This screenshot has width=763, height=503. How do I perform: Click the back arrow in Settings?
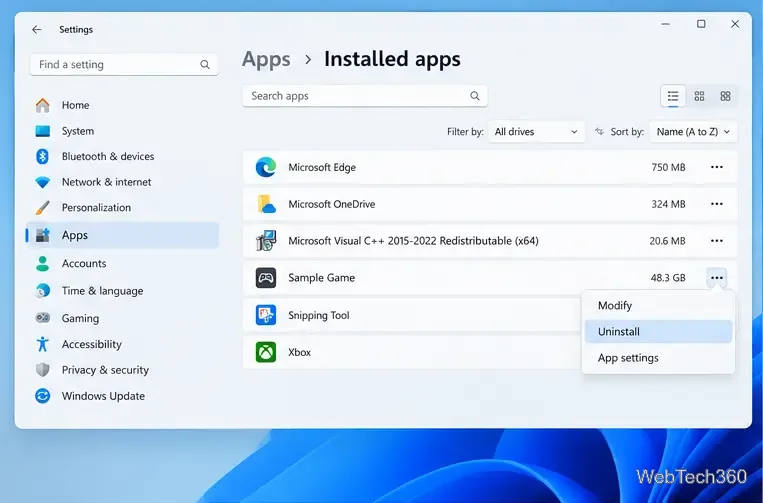[x=36, y=30]
